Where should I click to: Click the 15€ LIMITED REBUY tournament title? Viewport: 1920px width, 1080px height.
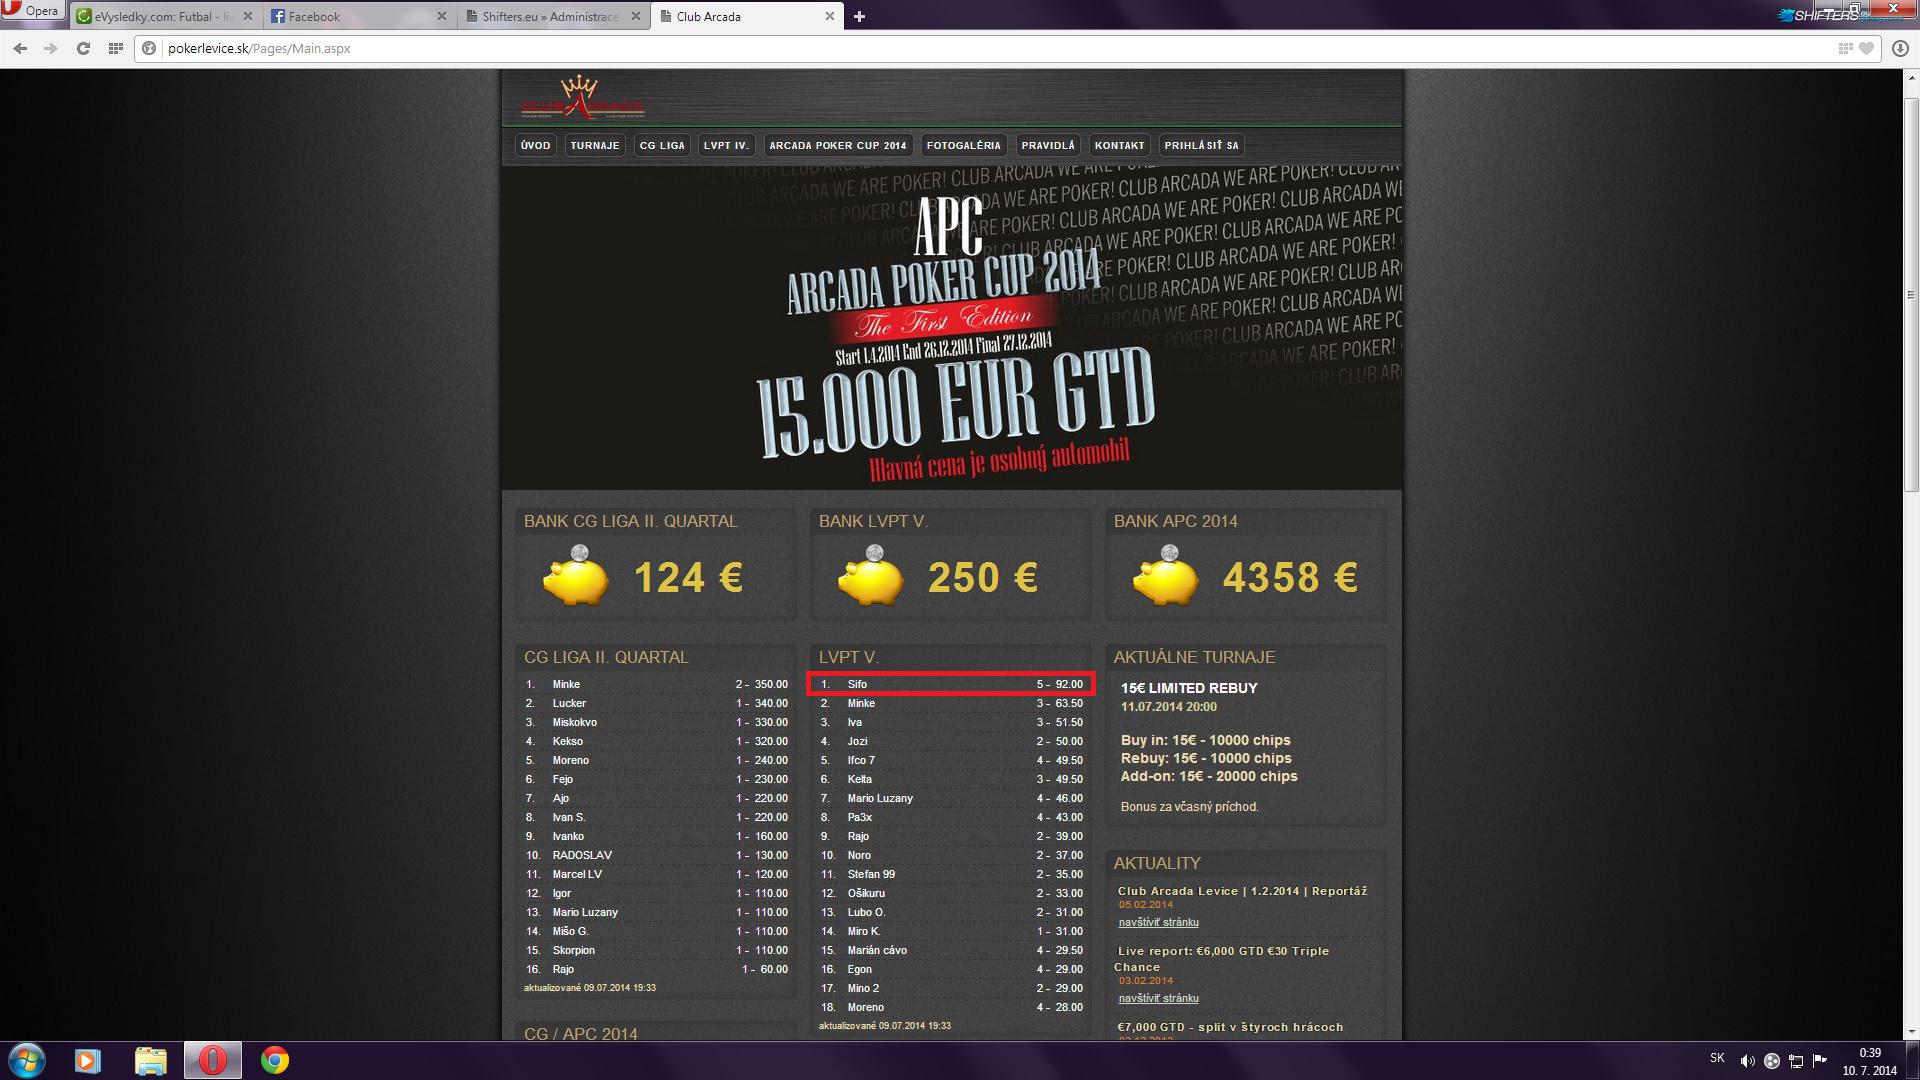click(x=1189, y=688)
